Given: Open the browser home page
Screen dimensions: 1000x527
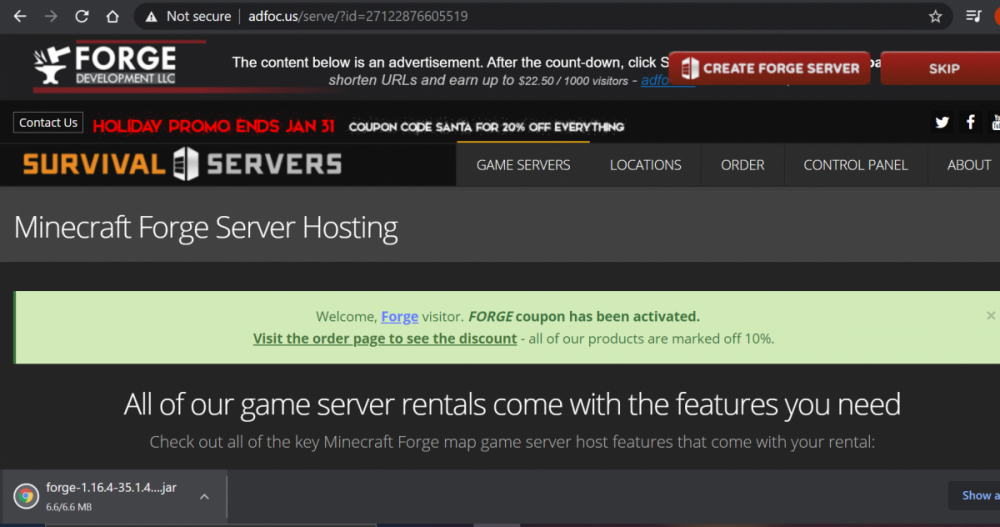Looking at the screenshot, I should tap(112, 16).
